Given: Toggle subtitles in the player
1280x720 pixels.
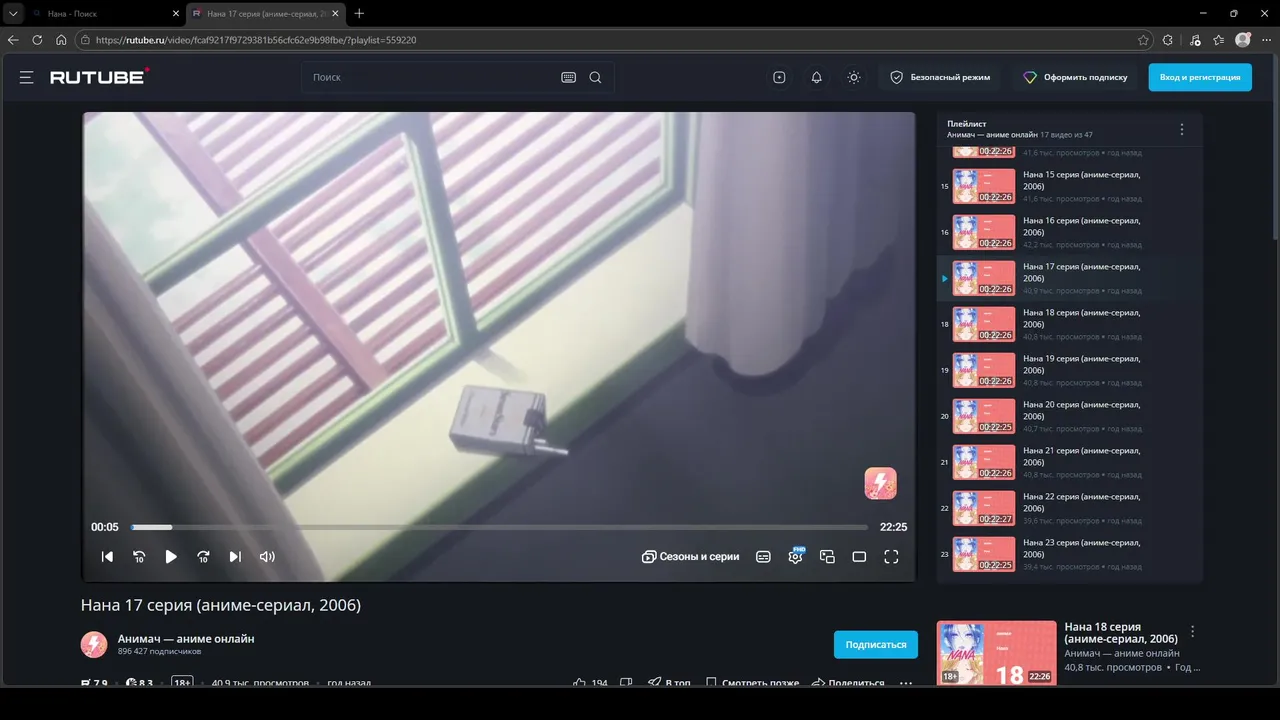Looking at the screenshot, I should [x=763, y=557].
